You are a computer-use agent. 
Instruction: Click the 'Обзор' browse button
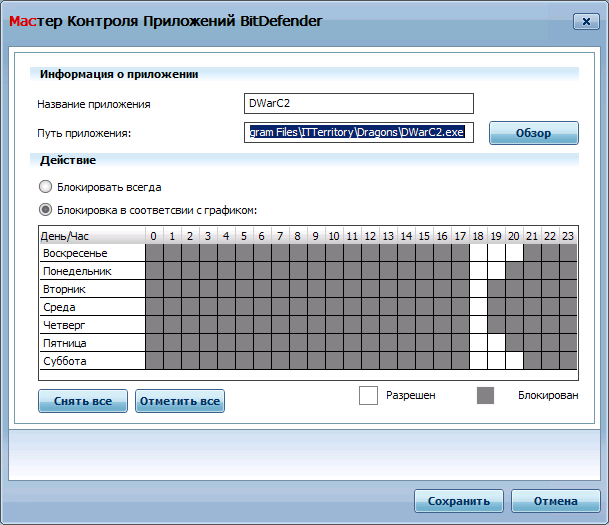(534, 133)
